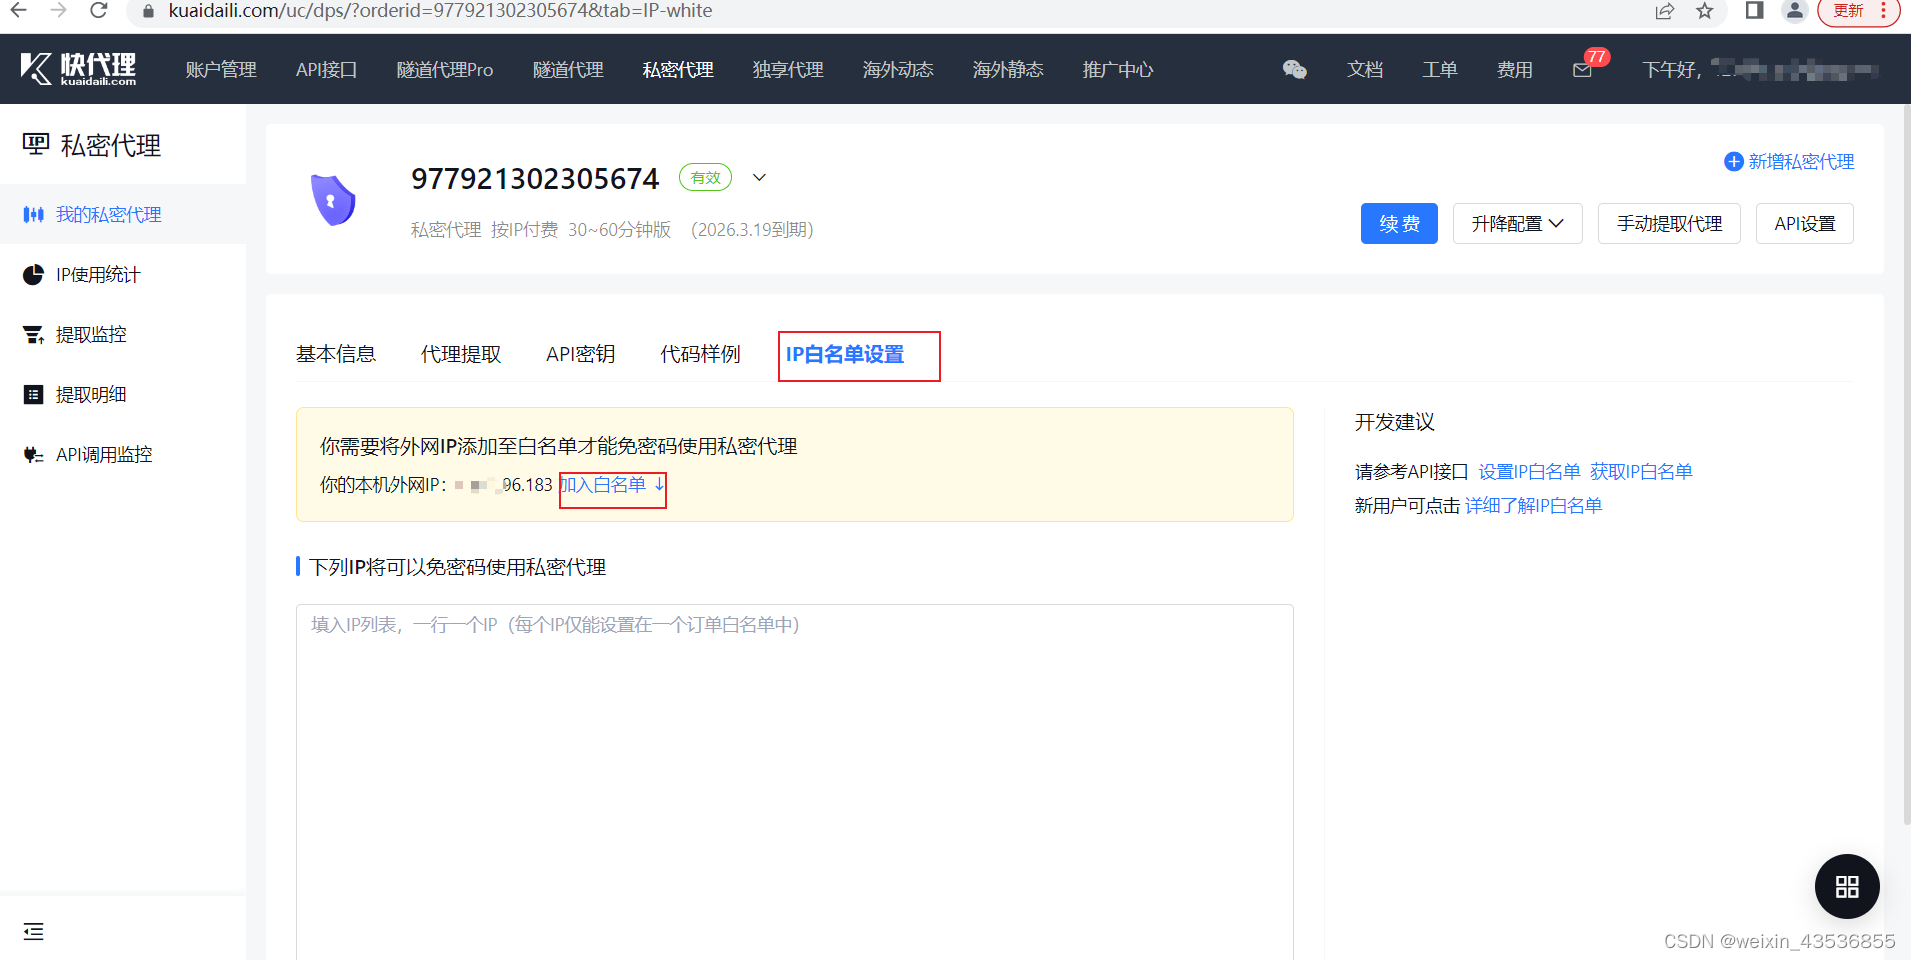Image resolution: width=1911 pixels, height=960 pixels.
Task: Open the WeChat icon in top bar
Action: [x=1294, y=69]
